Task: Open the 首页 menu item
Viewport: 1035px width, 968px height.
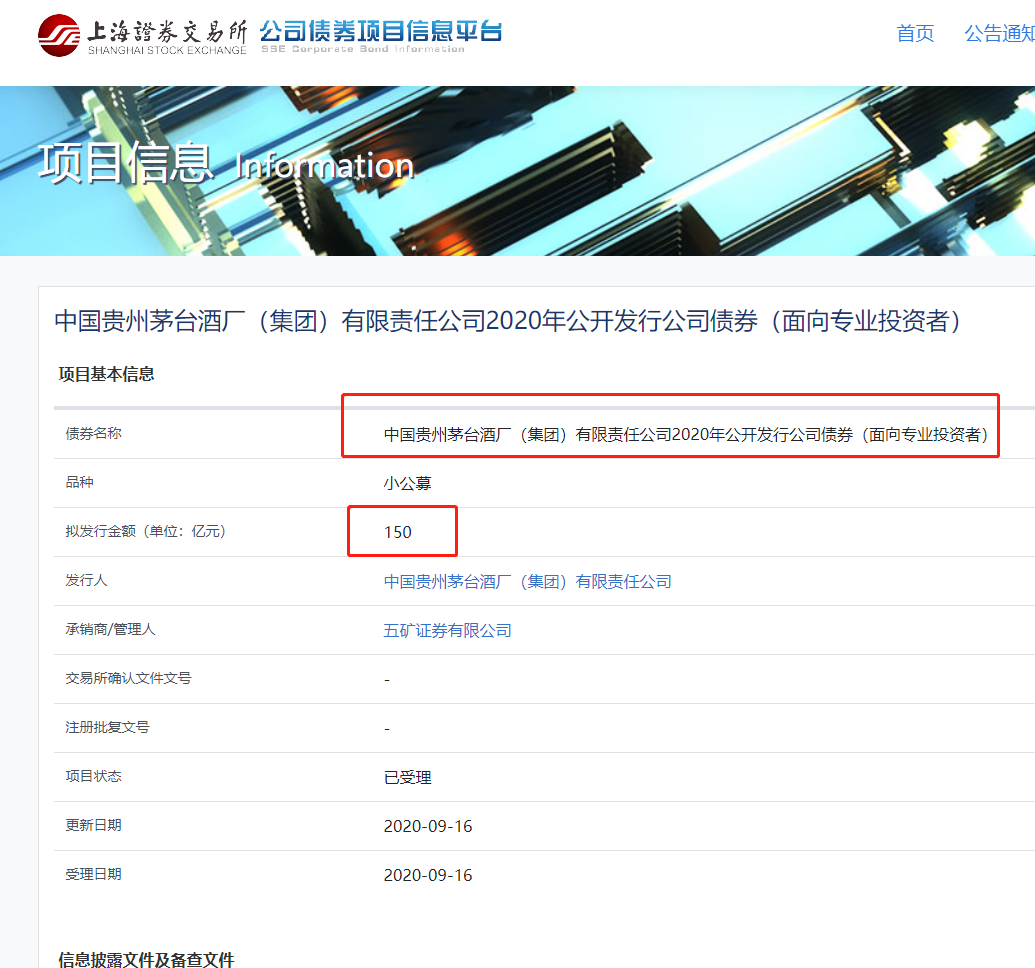Action: 915,34
